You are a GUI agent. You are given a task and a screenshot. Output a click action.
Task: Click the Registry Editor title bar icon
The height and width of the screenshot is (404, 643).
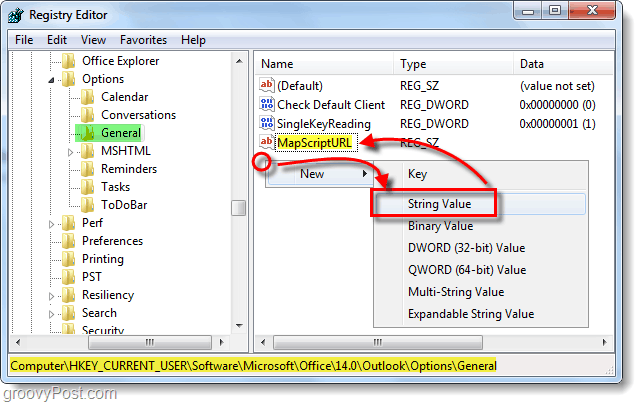[x=16, y=15]
